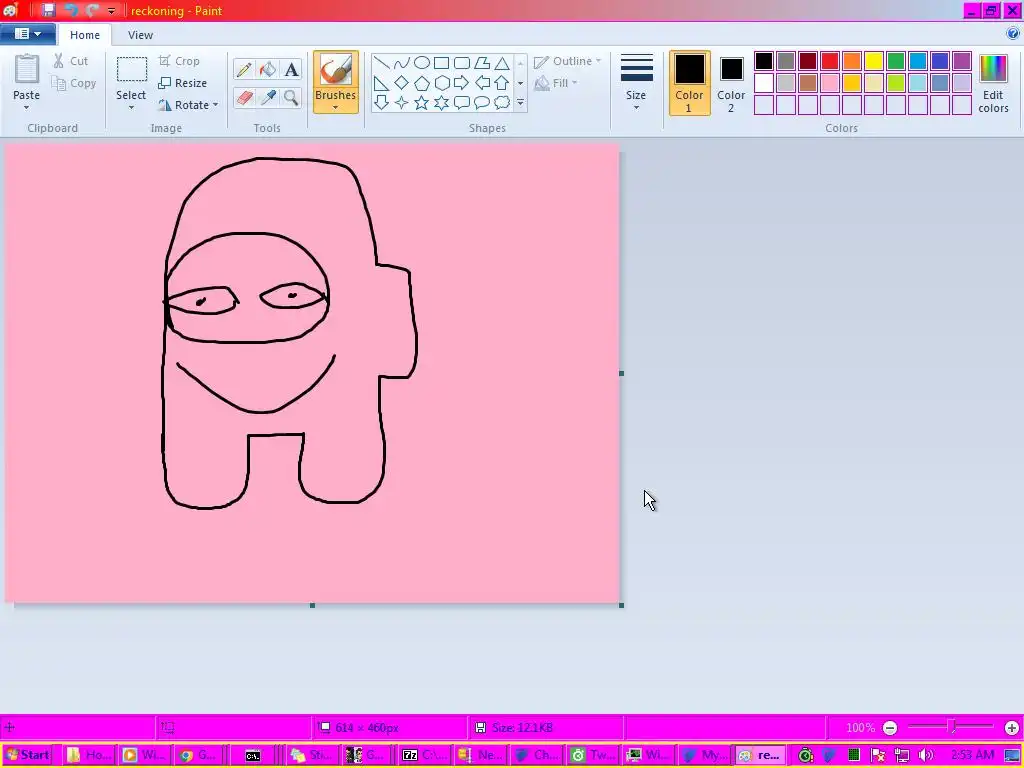This screenshot has width=1024, height=768.
Task: Open the Edit colors dialog
Action: pos(993,82)
